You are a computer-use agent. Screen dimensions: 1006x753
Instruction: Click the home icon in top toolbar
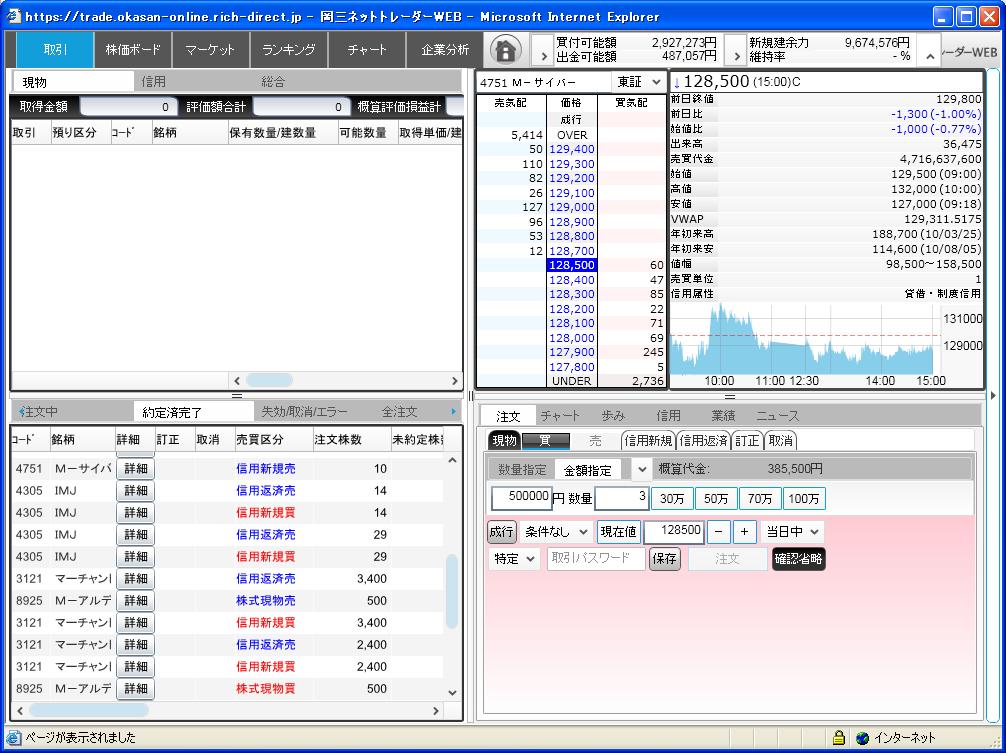(507, 50)
